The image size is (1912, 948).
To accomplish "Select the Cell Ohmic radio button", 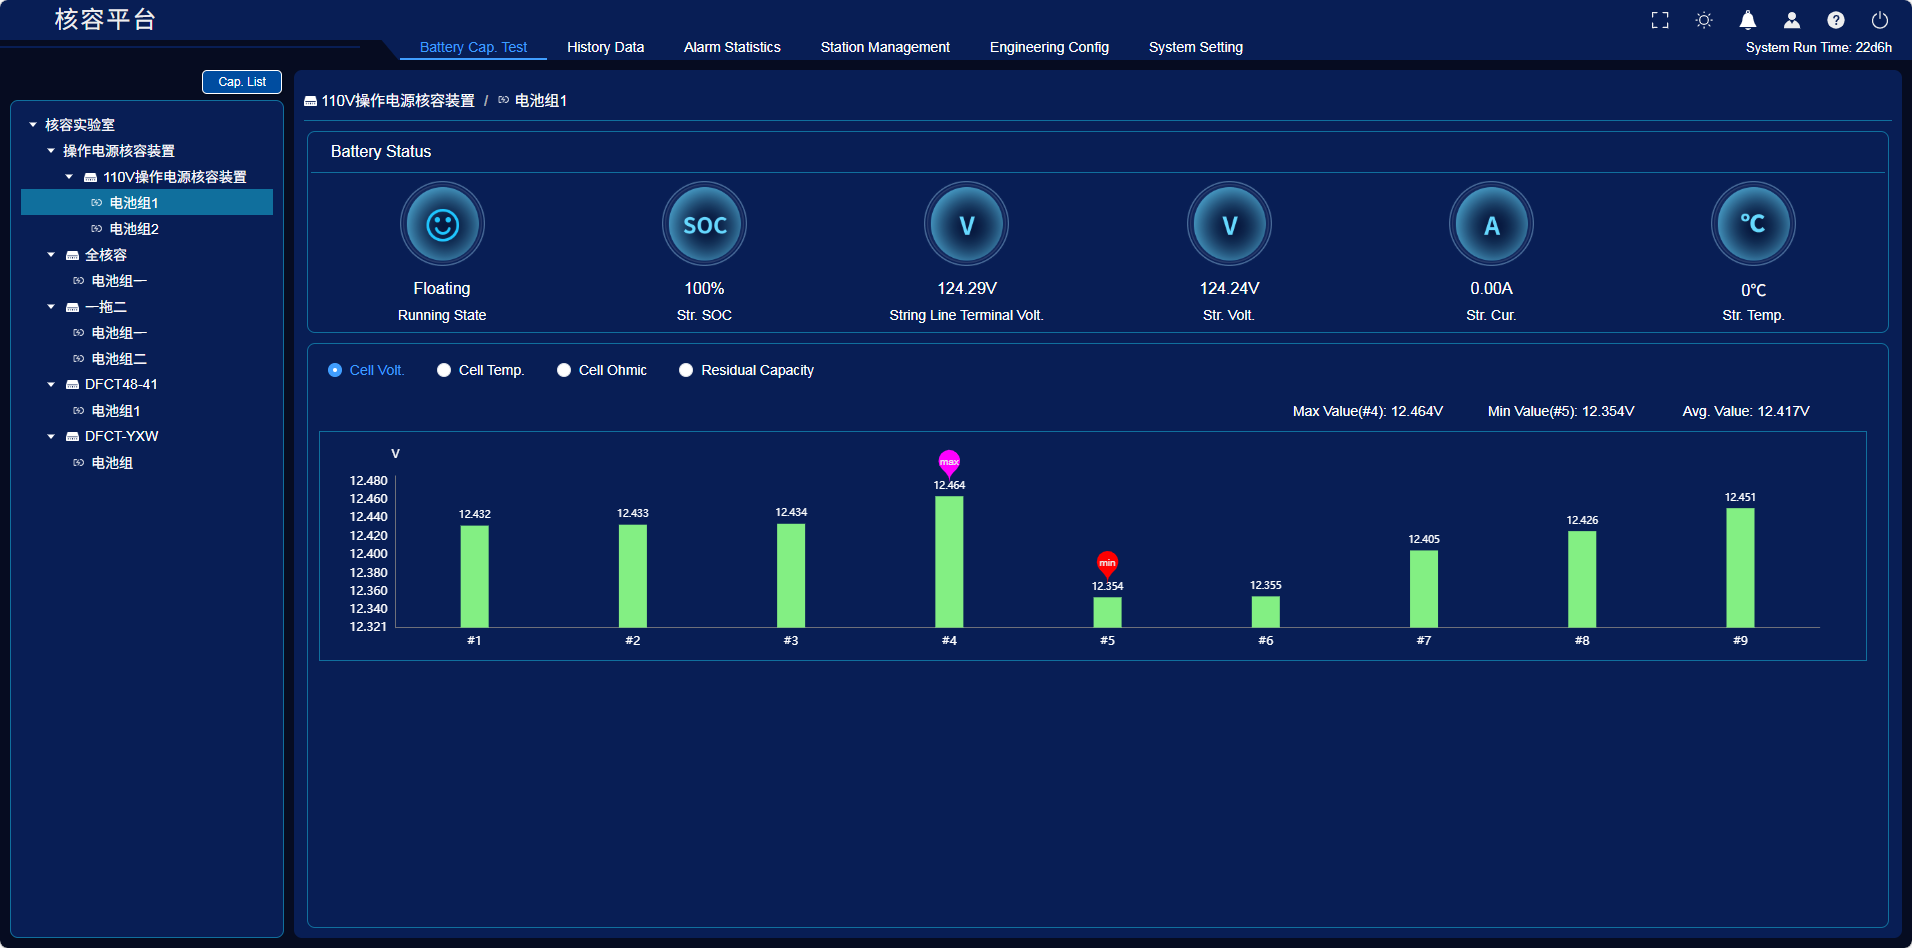I will pyautogui.click(x=564, y=370).
